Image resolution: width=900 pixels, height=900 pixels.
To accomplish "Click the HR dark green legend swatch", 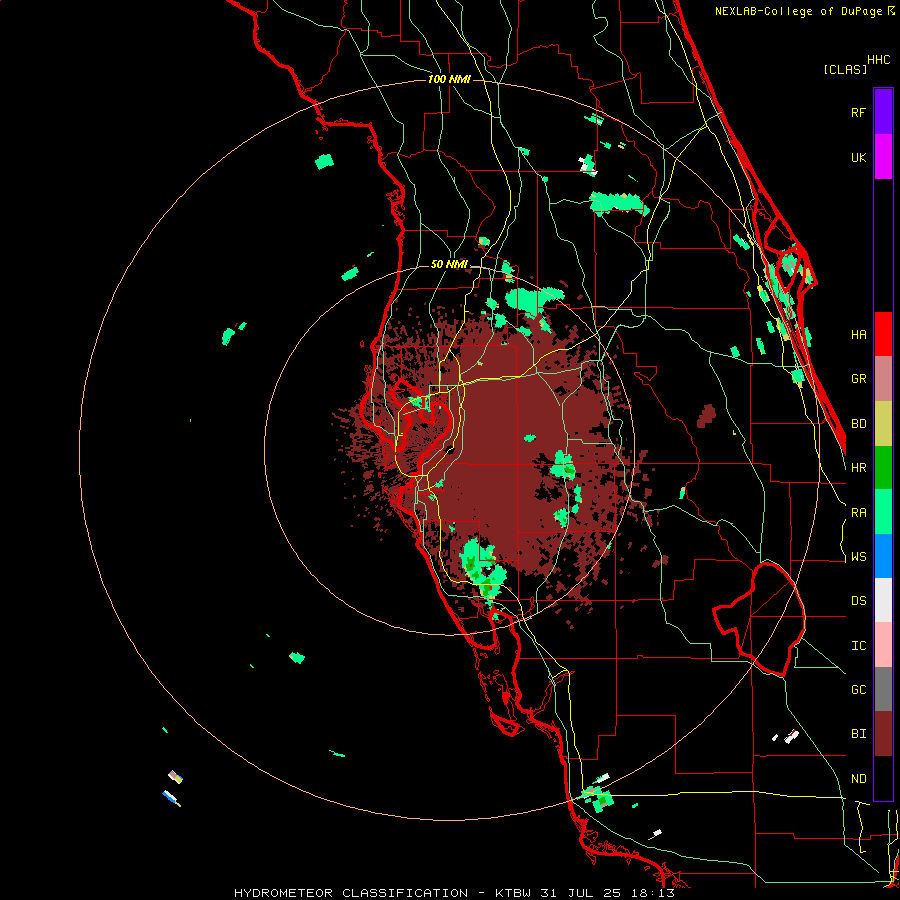I will click(x=883, y=468).
